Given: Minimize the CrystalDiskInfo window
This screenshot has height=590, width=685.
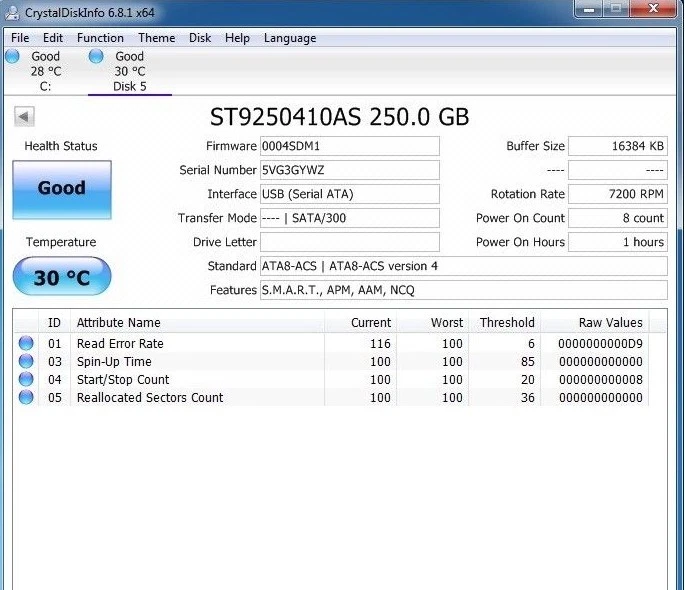Looking at the screenshot, I should tap(589, 9).
